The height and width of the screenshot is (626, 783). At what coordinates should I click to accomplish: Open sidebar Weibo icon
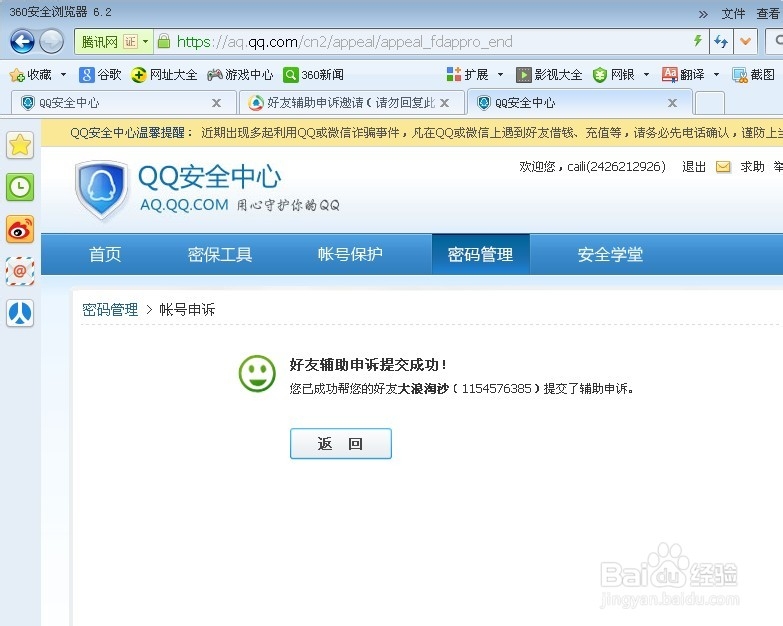tap(20, 229)
